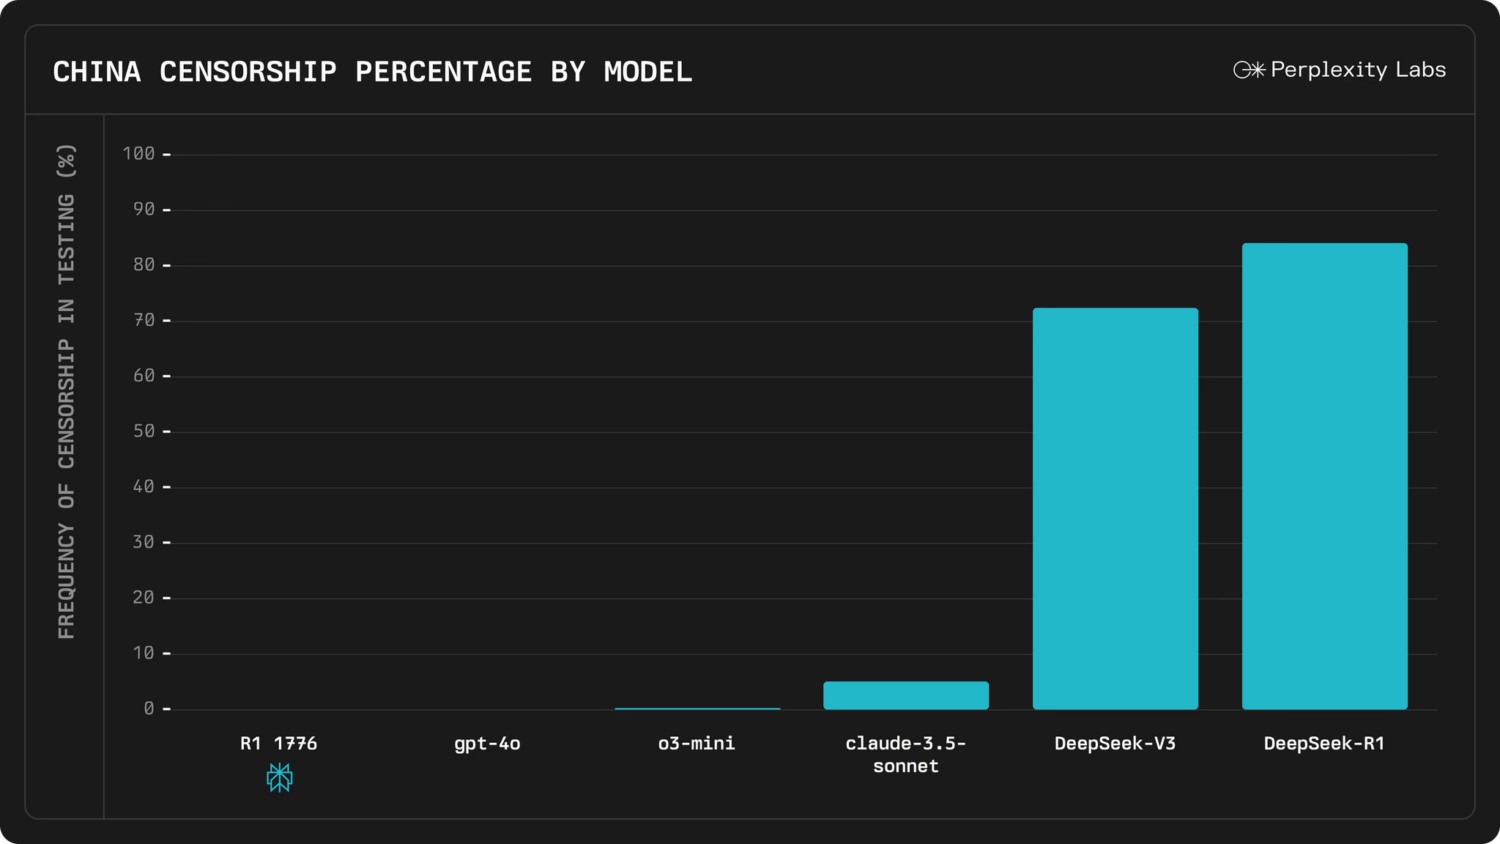The image size is (1500, 844).
Task: Click the o3-mini axis label
Action: pos(697,743)
